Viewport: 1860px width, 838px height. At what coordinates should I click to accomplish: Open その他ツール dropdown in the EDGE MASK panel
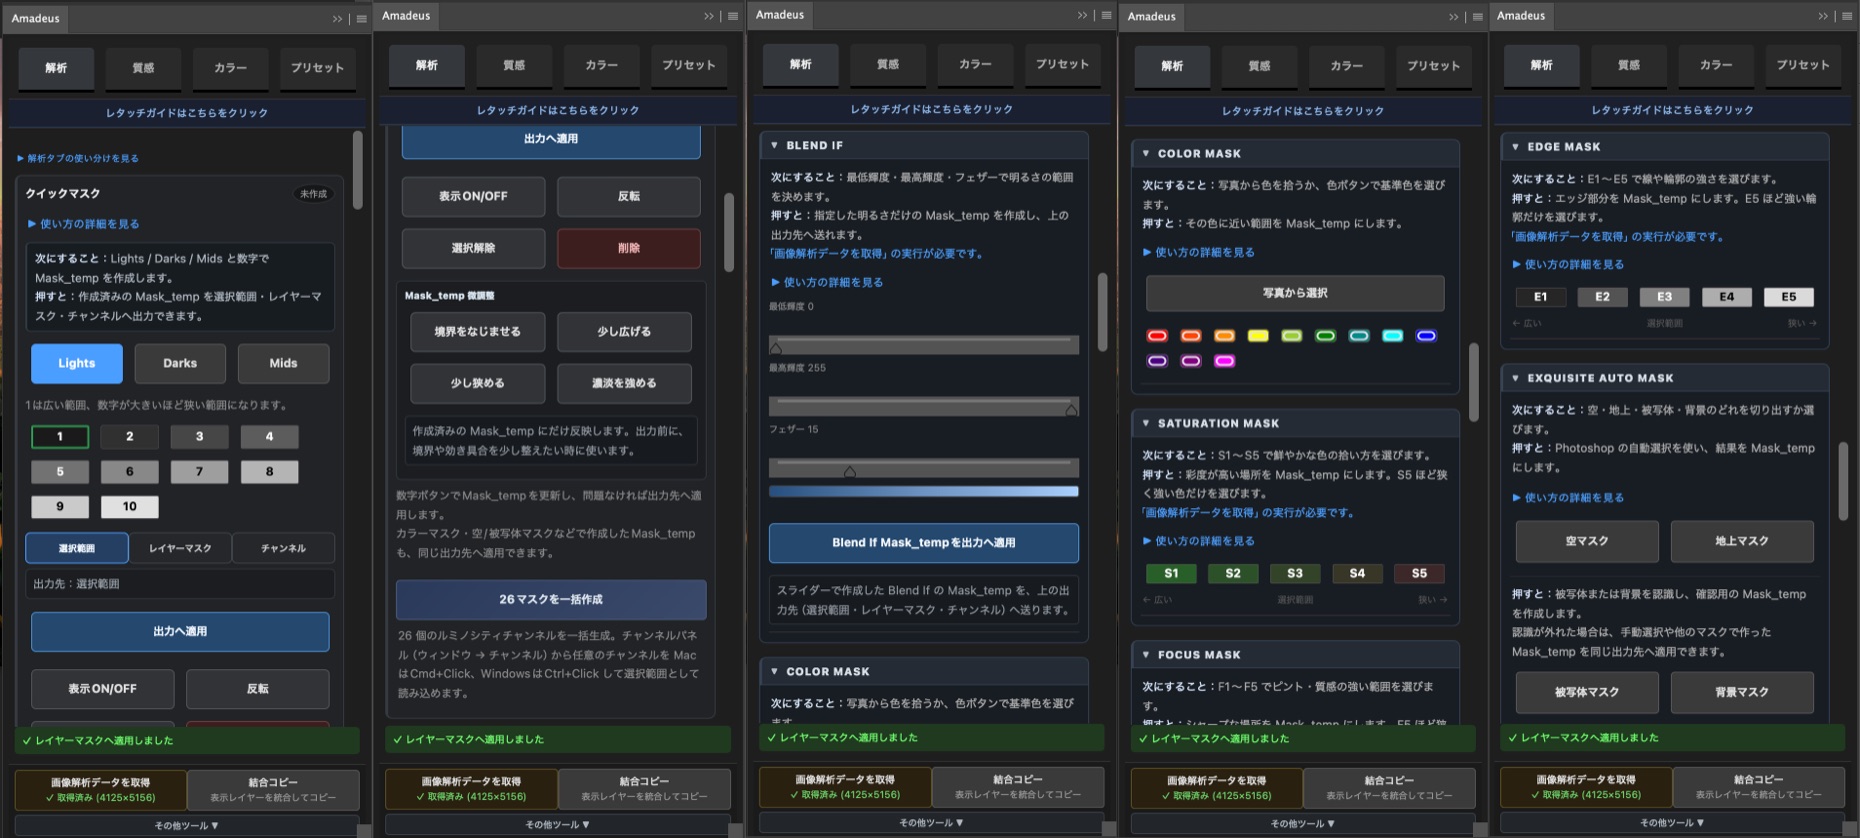point(1672,823)
